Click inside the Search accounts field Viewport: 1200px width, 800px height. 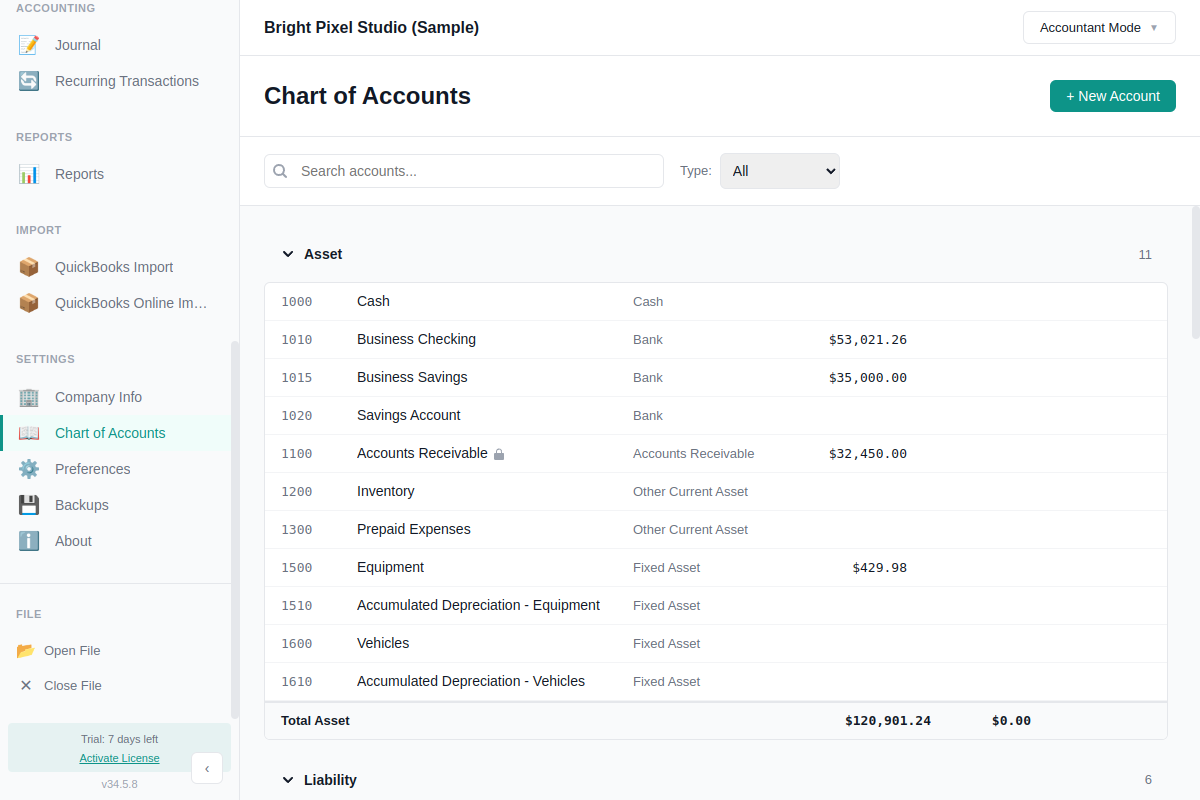(x=463, y=171)
